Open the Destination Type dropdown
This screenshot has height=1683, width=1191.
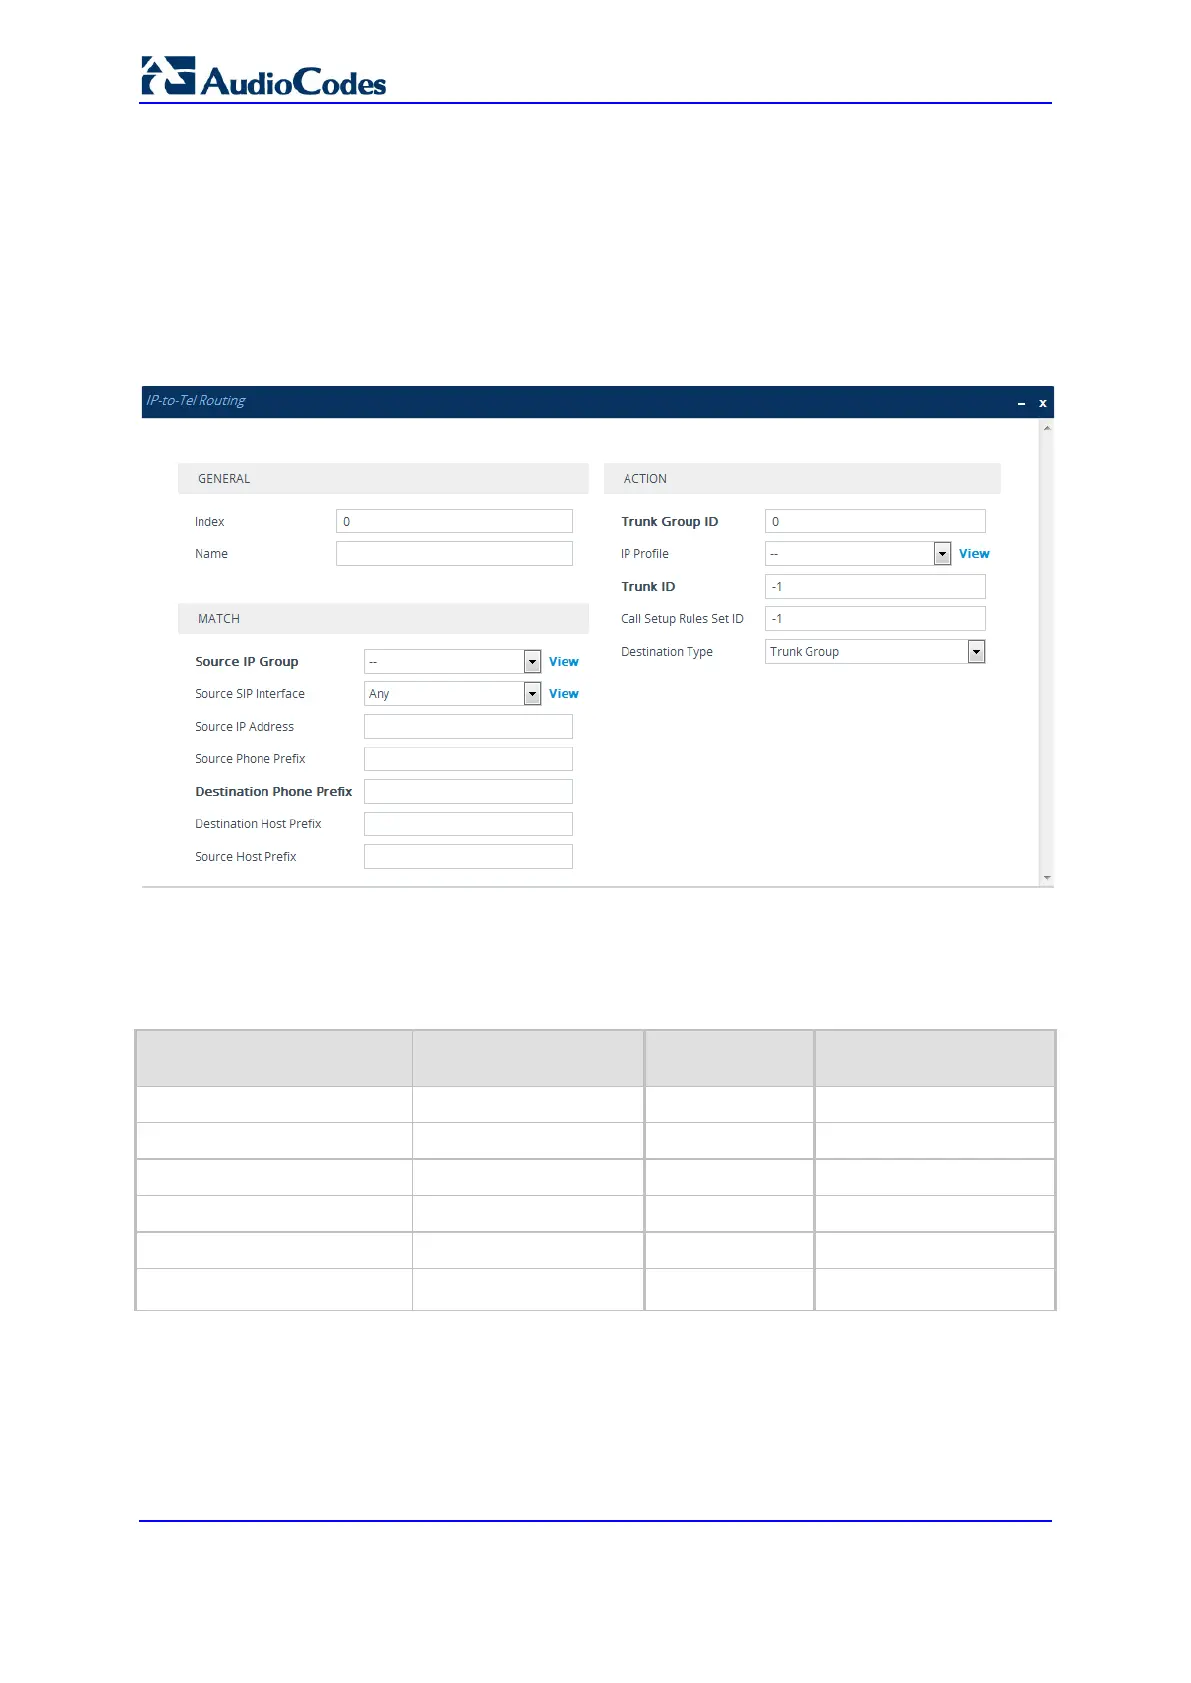point(875,652)
